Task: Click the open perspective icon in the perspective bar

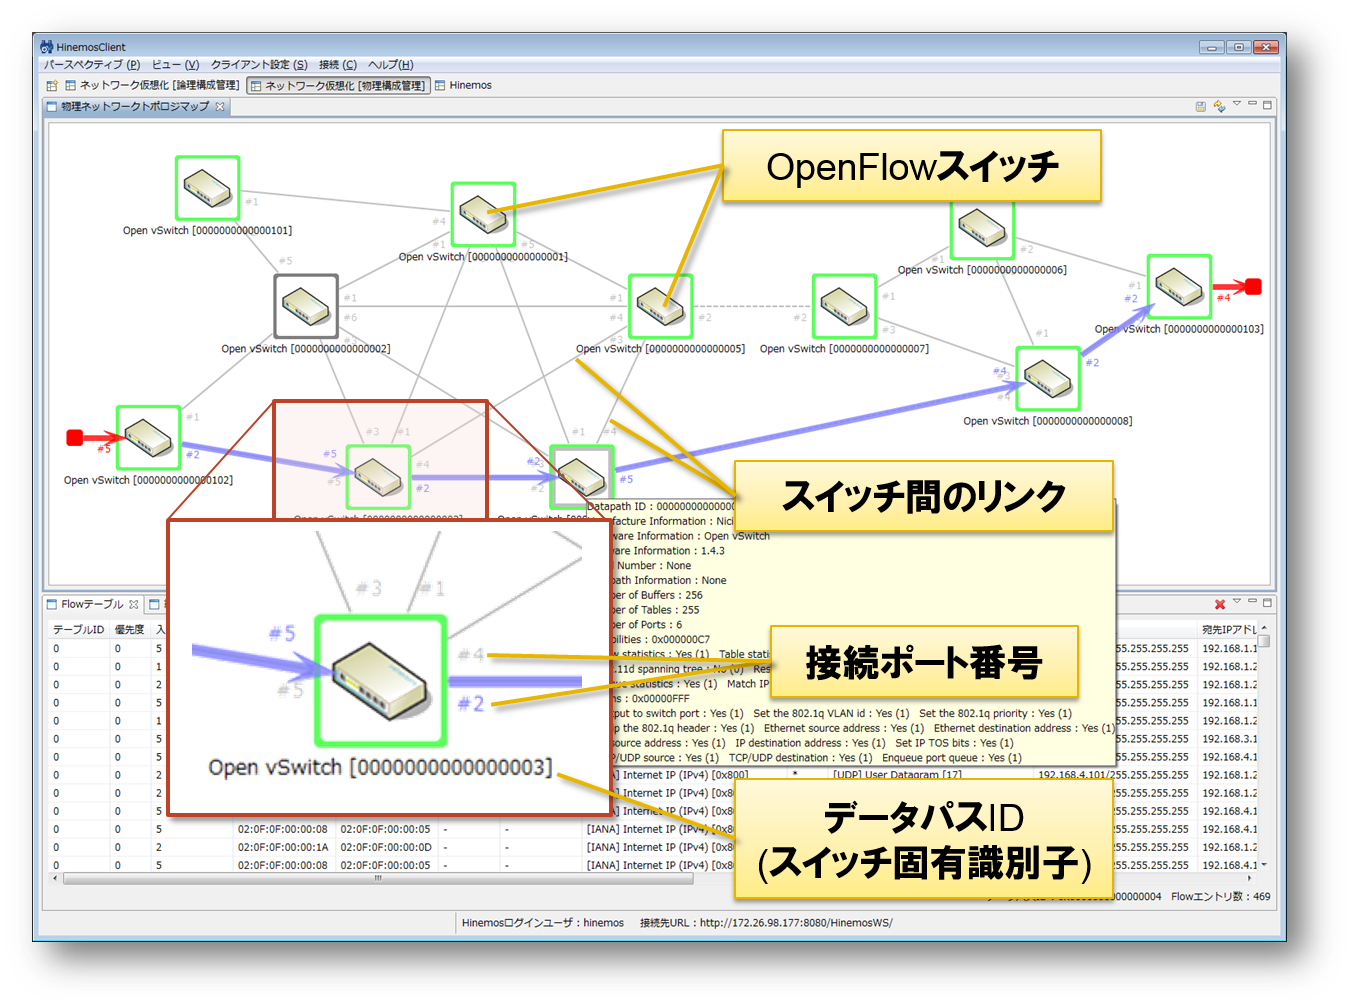Action: 52,86
